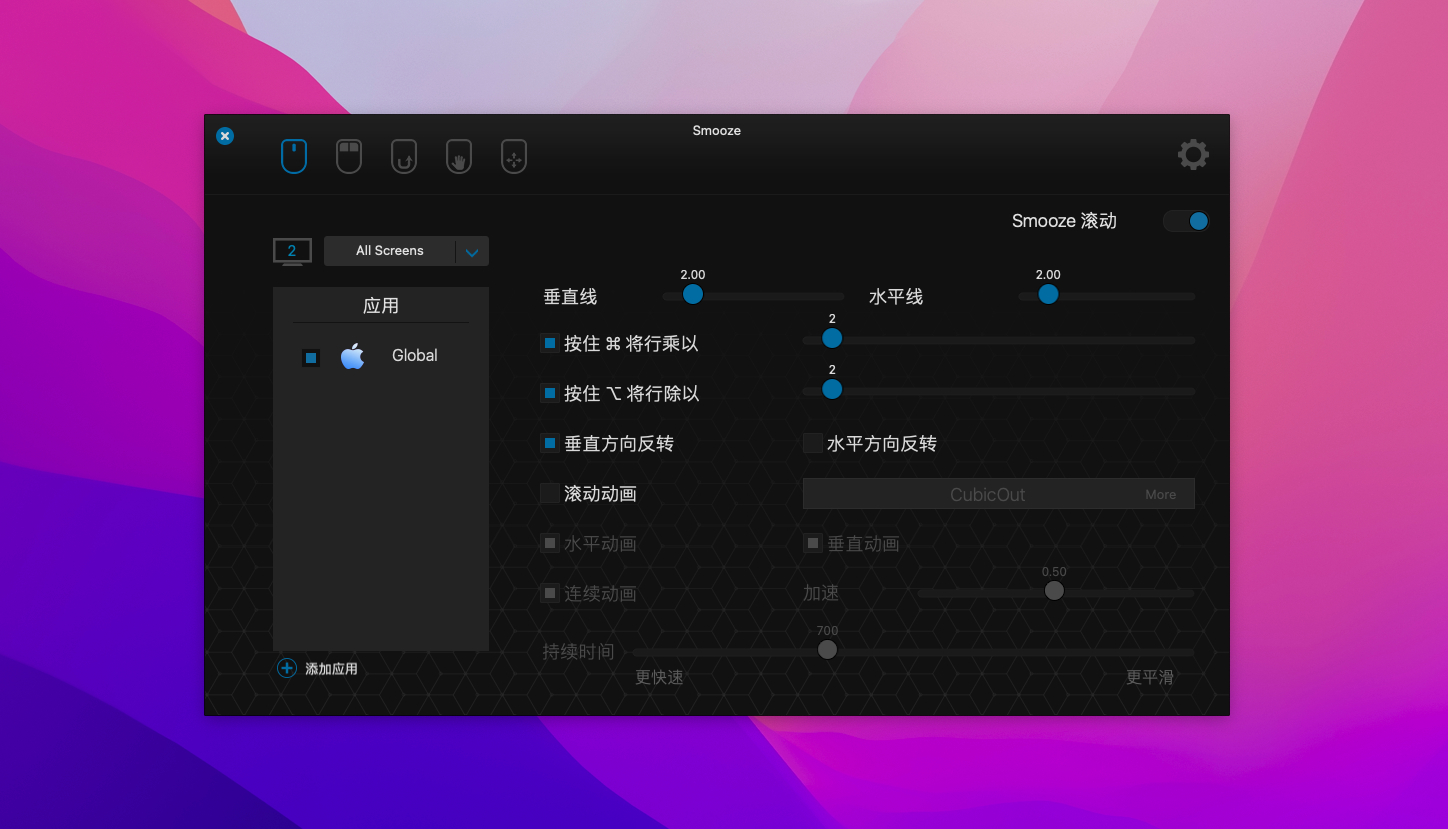Viewport: 1448px width, 829px height.
Task: Uncheck the 垂直方向反转 checkbox
Action: click(x=550, y=443)
